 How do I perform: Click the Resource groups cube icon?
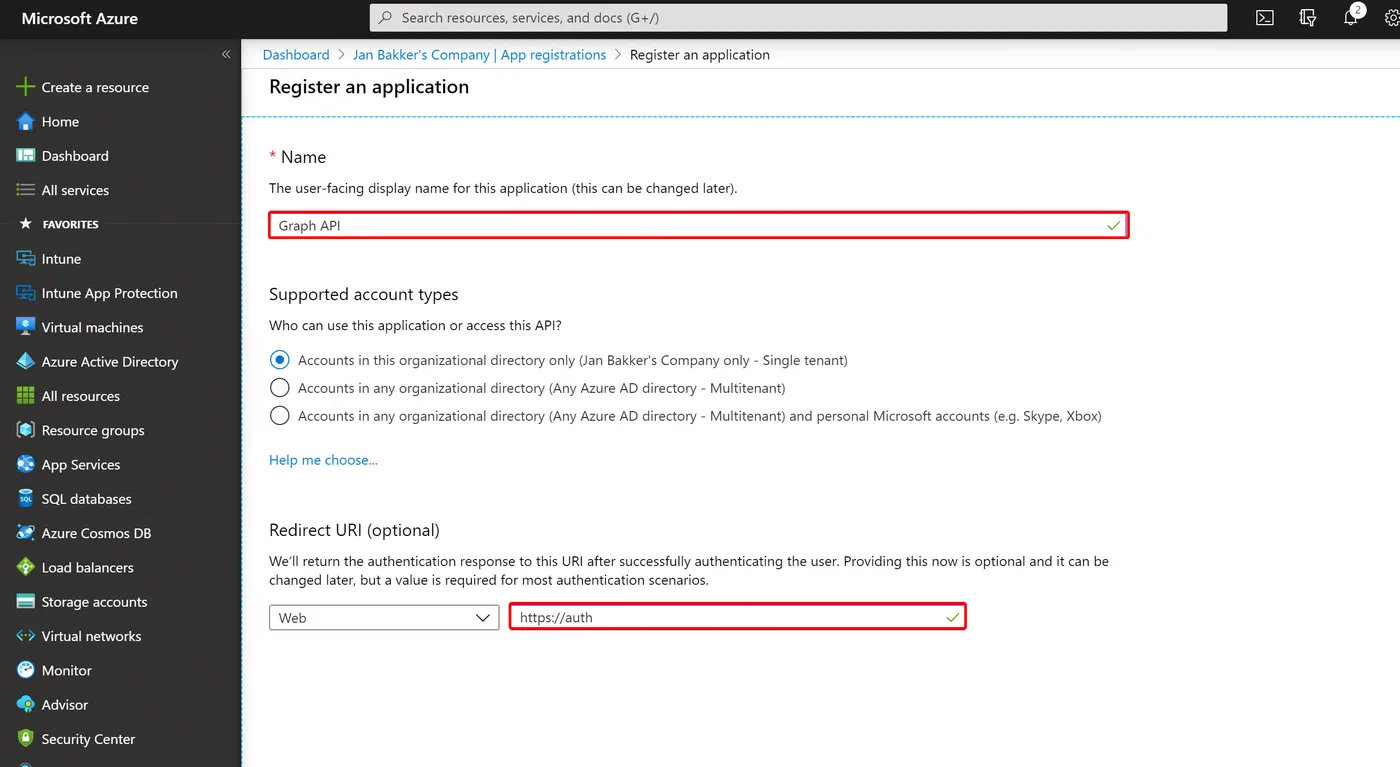tap(25, 430)
